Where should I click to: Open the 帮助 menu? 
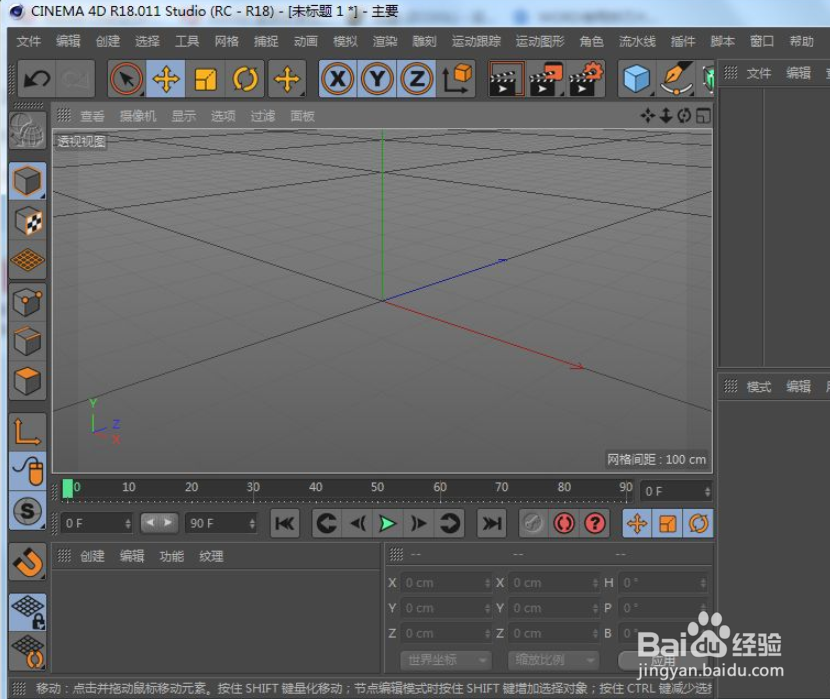click(801, 41)
